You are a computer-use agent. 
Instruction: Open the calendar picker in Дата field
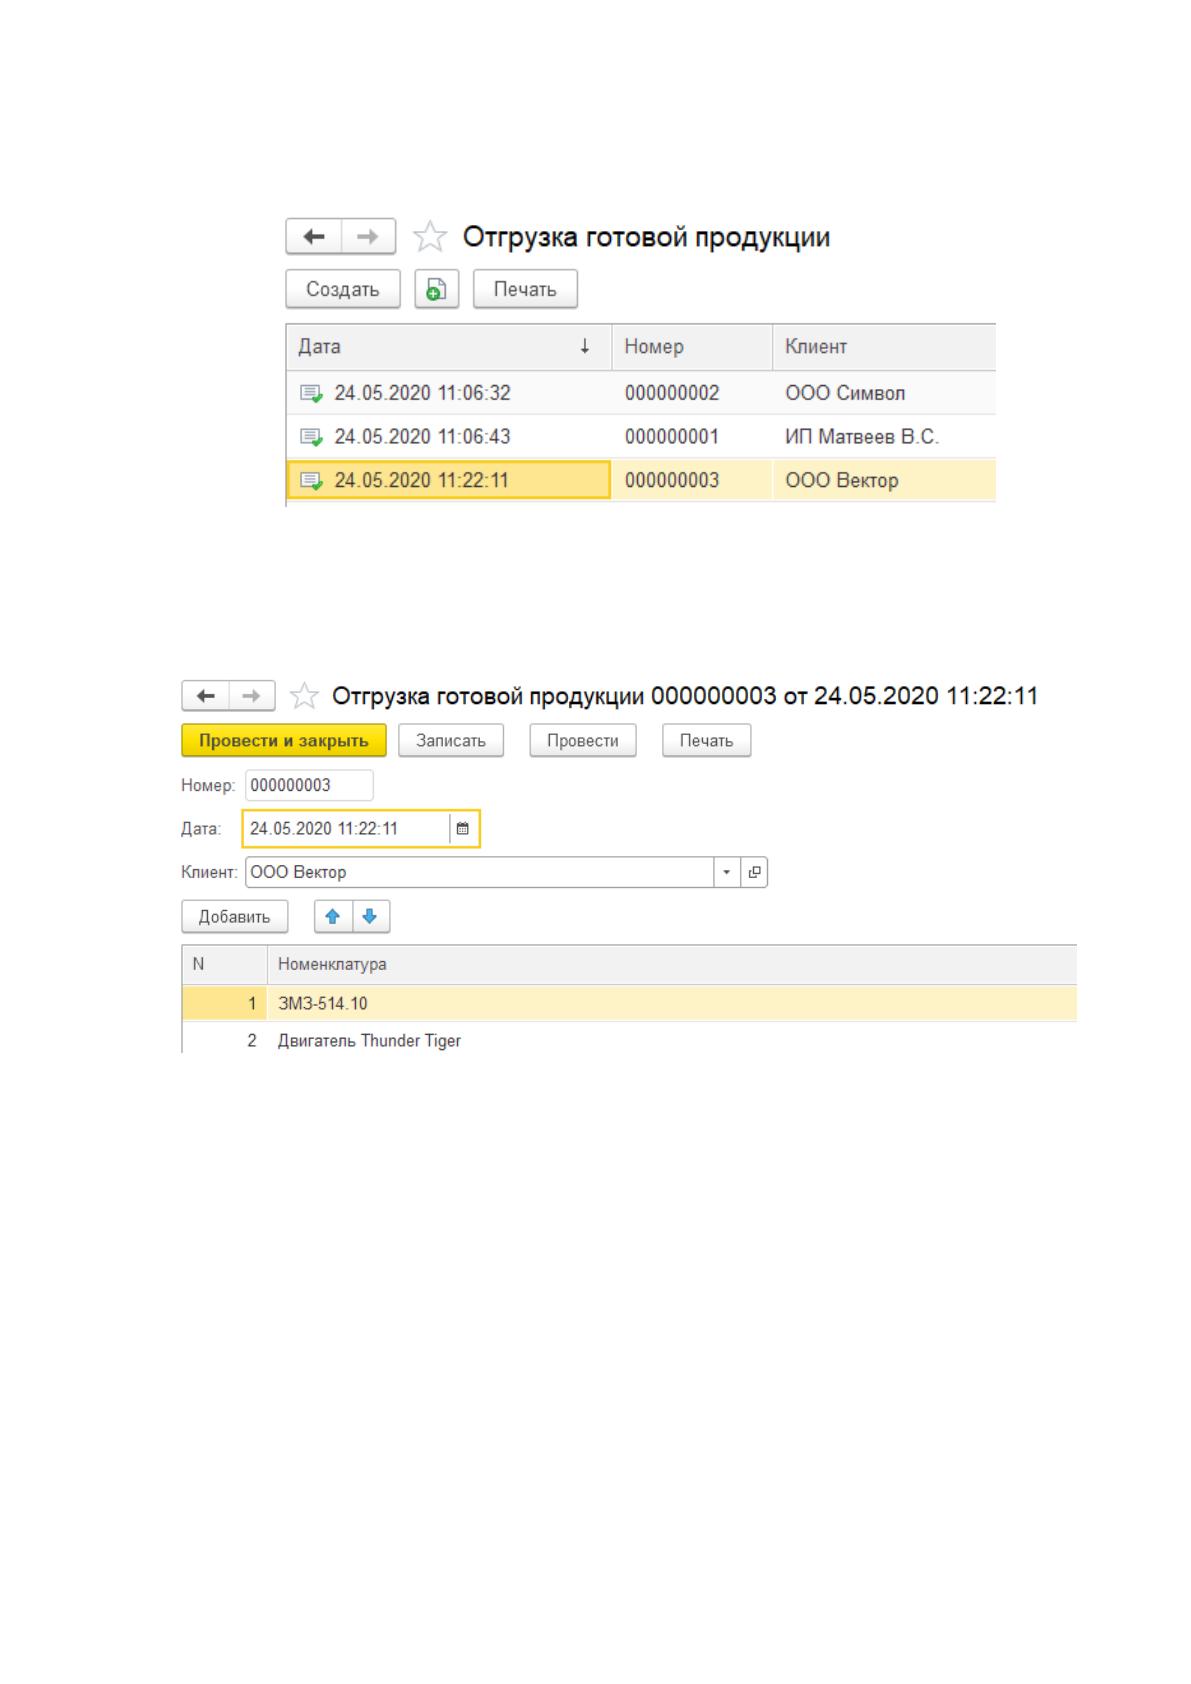tap(463, 829)
